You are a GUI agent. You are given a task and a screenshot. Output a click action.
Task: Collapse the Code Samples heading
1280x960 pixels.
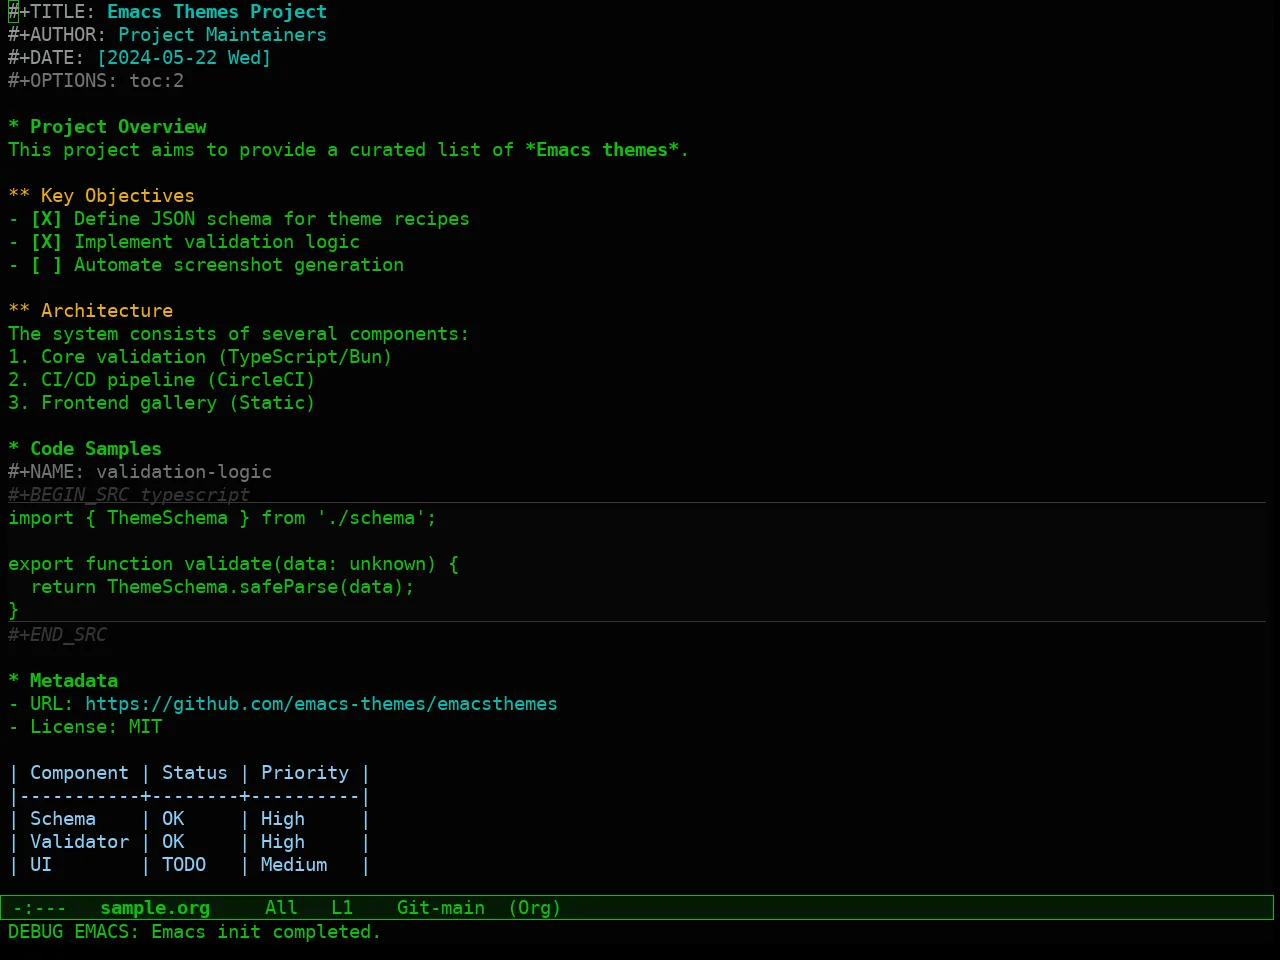point(85,449)
